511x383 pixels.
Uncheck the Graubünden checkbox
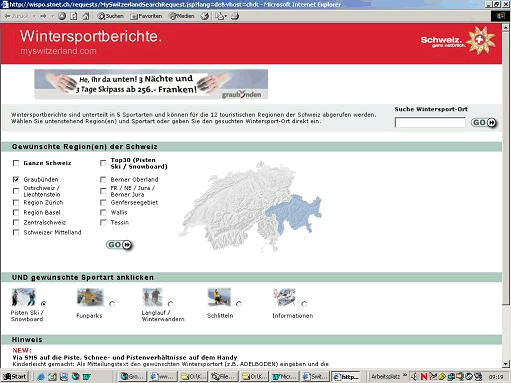click(16, 179)
